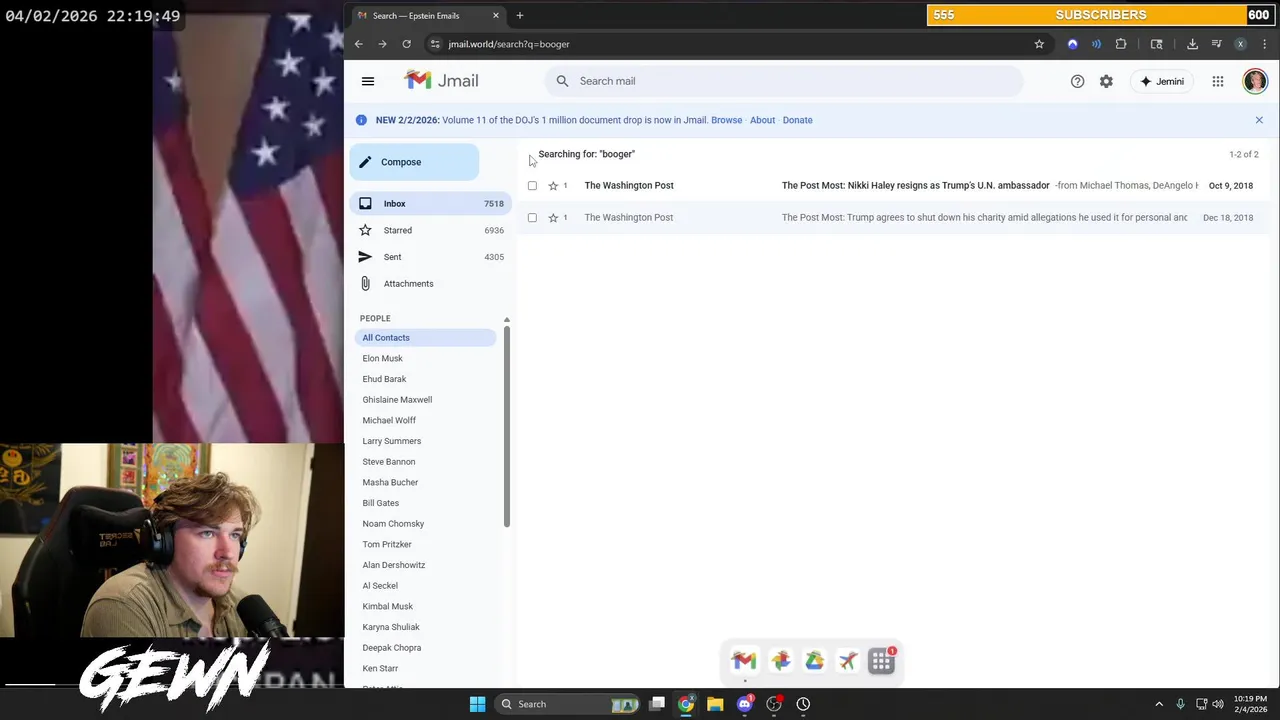Open the Sent folder

[x=431, y=257]
